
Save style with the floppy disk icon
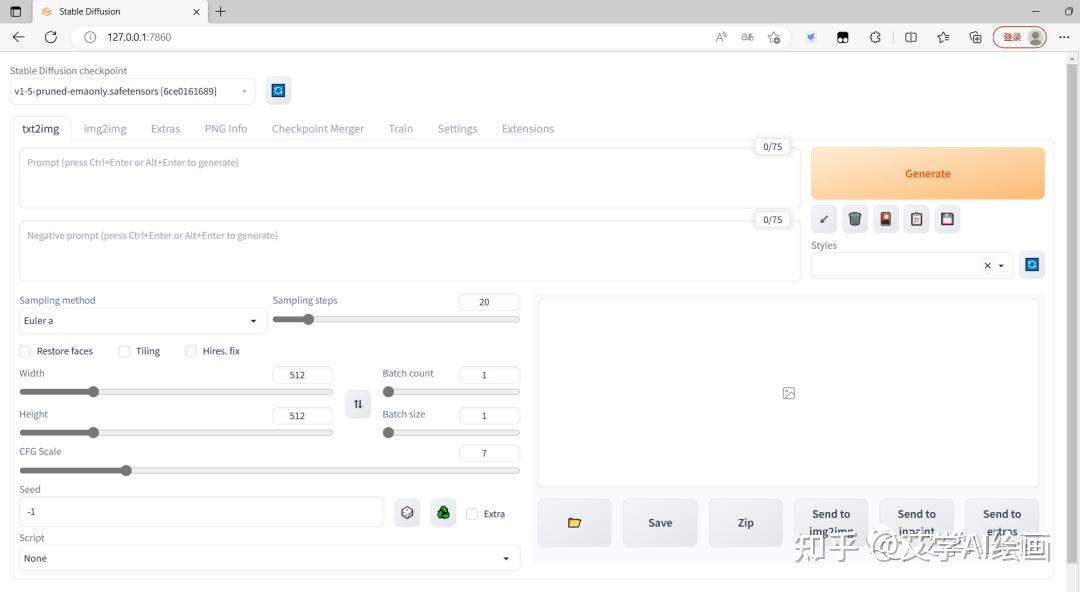(x=948, y=219)
